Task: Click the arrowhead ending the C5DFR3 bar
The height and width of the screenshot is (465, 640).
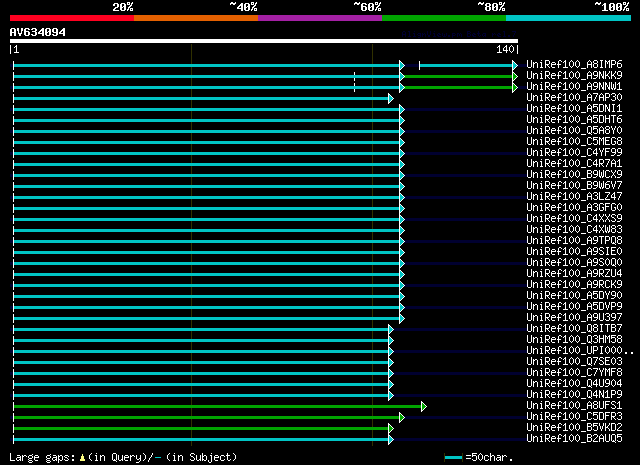Action: [x=402, y=418]
